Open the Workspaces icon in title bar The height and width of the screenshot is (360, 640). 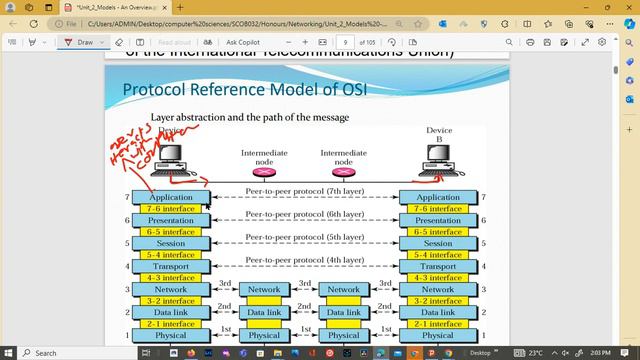(29, 7)
